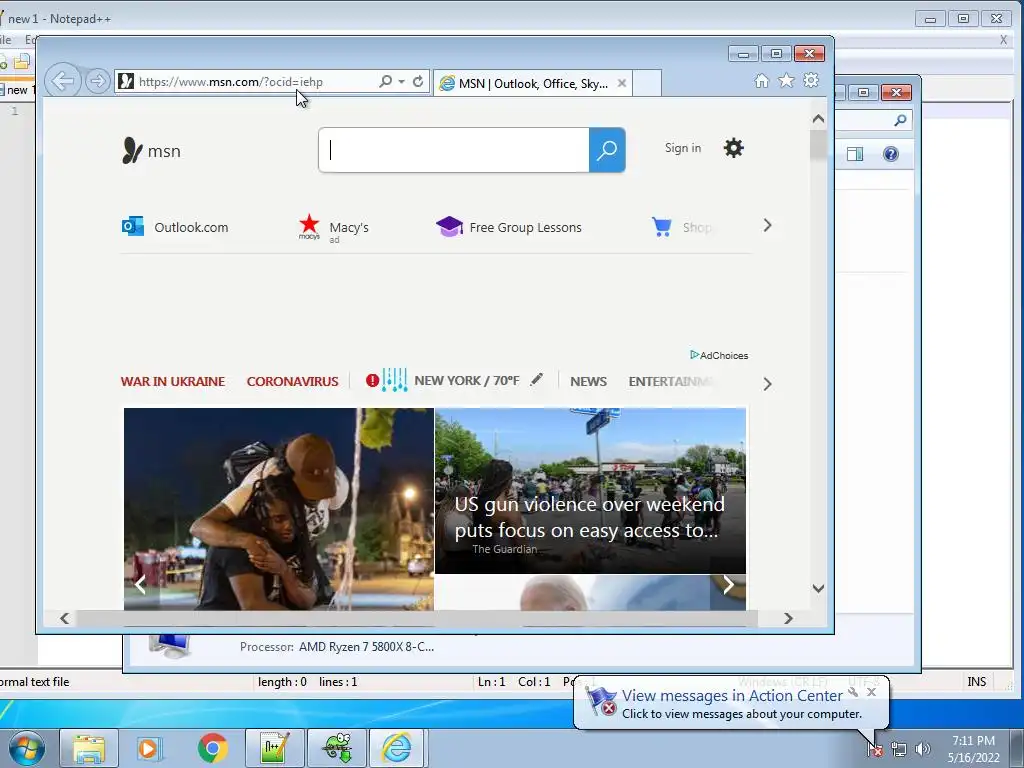This screenshot has height=768, width=1024.
Task: Click the horizontal scroll right arrow
Action: (788, 618)
